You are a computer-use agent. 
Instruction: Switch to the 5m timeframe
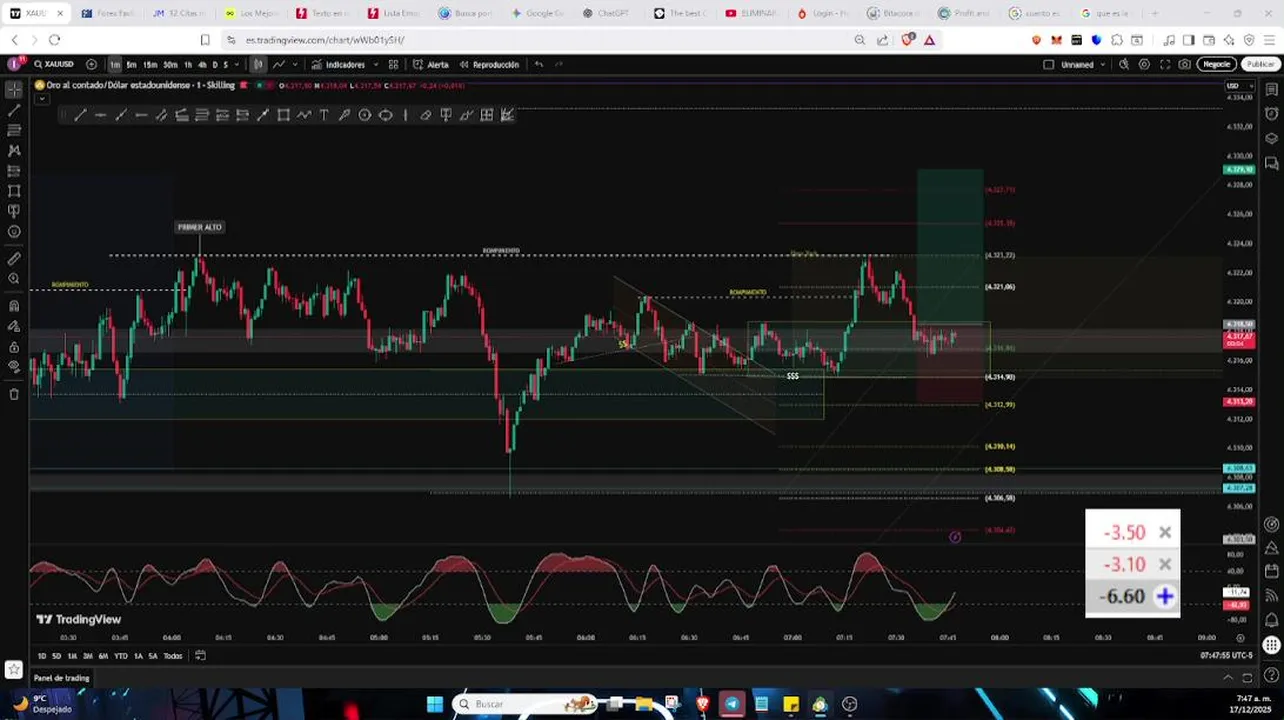point(131,64)
